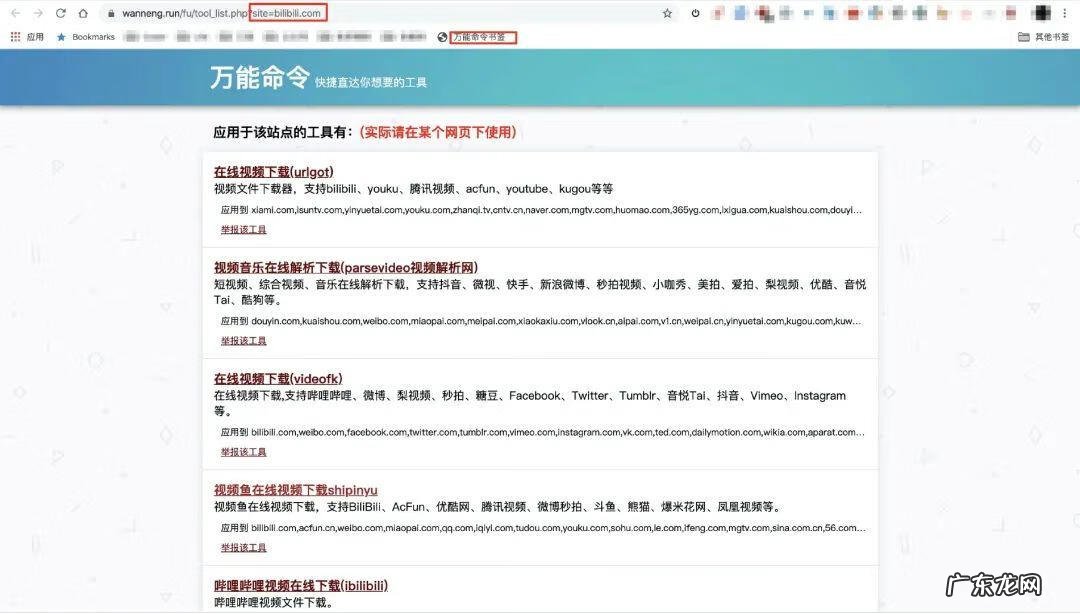Click the padlock icon in the address bar
The height and width of the screenshot is (614, 1080).
pyautogui.click(x=112, y=15)
